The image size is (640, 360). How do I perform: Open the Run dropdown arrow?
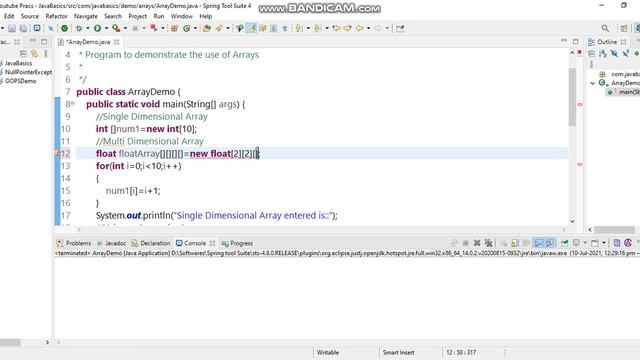106,28
